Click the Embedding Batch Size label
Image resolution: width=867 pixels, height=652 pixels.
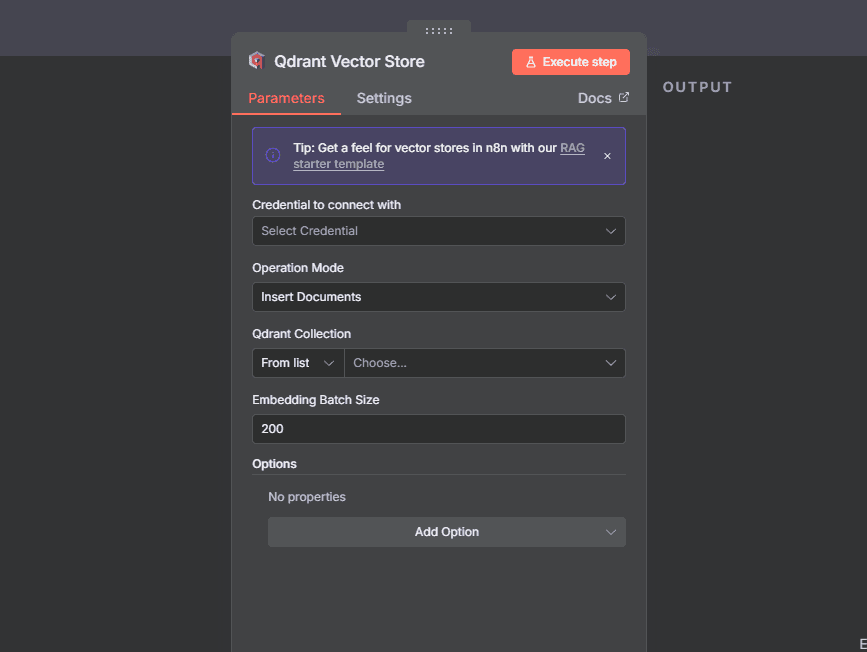point(316,400)
